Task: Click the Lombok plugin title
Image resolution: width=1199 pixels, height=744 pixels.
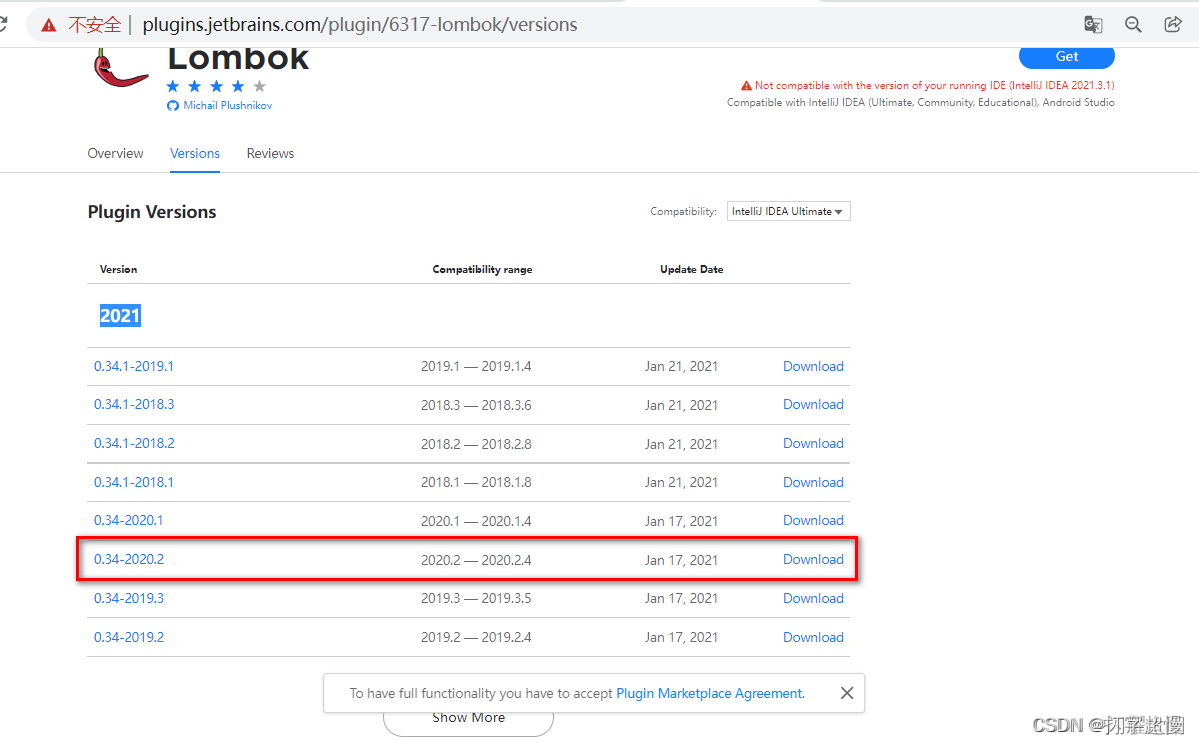Action: click(x=238, y=59)
